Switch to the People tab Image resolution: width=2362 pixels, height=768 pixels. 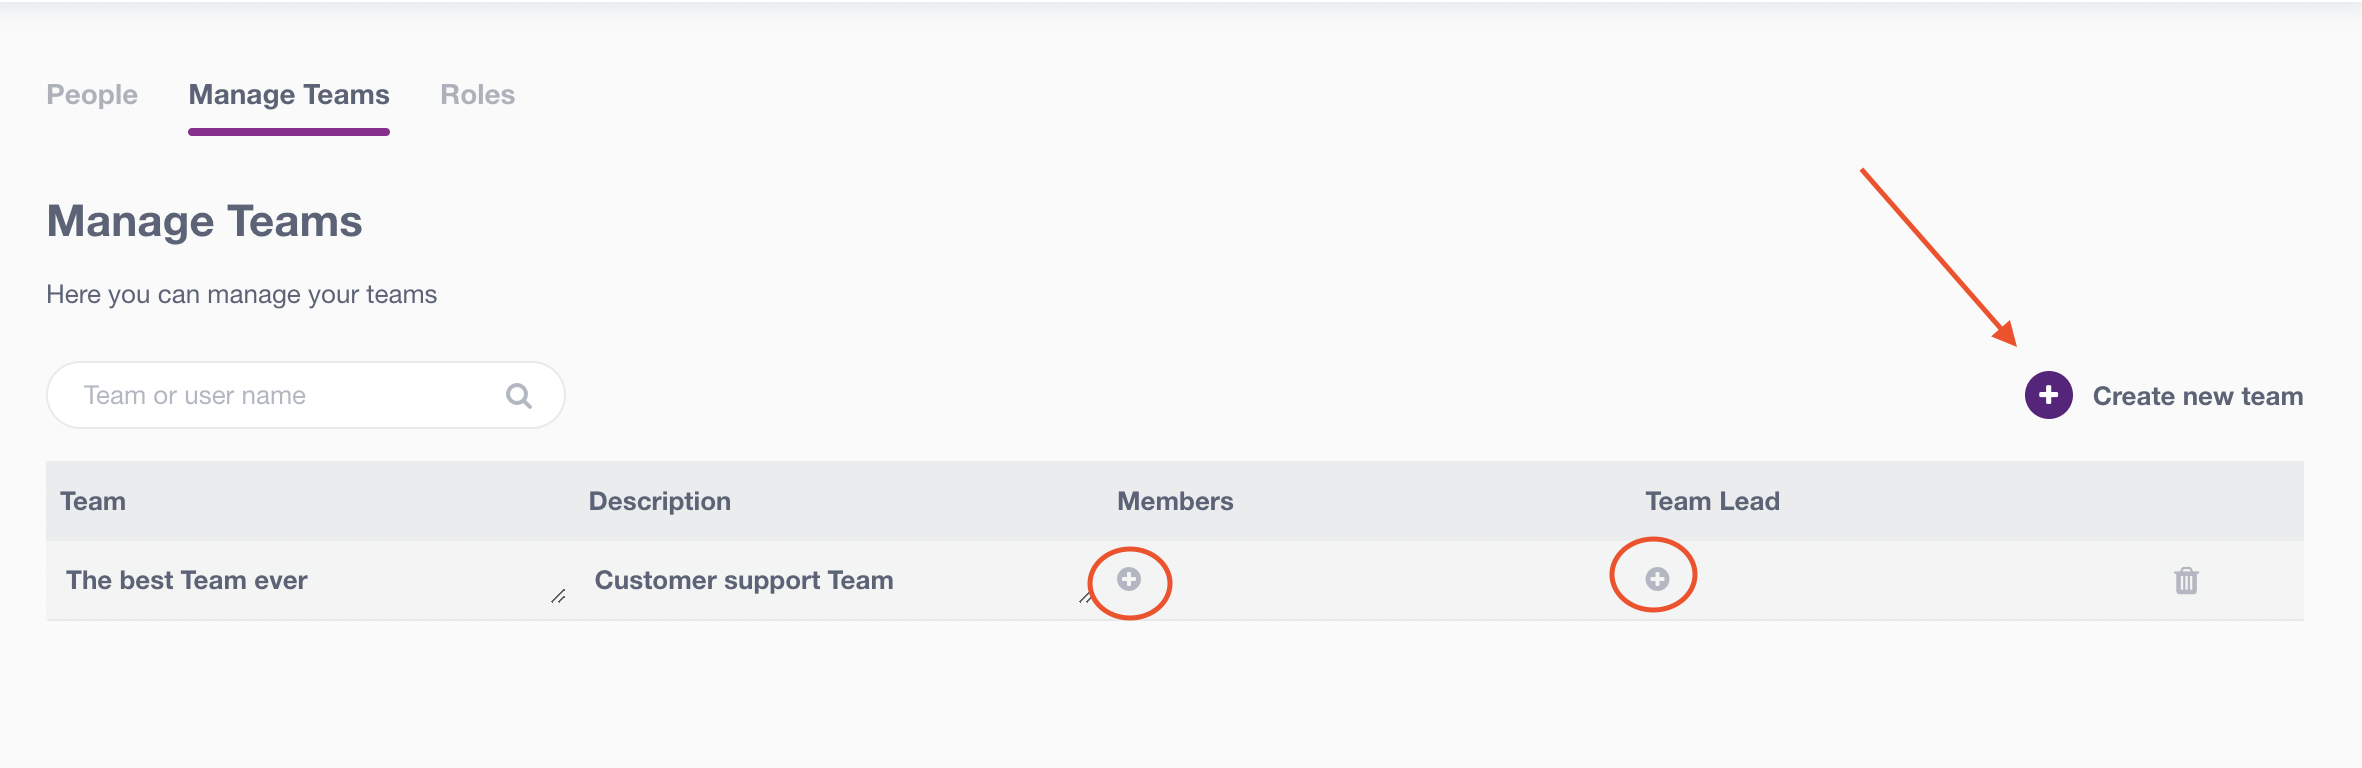(x=92, y=95)
